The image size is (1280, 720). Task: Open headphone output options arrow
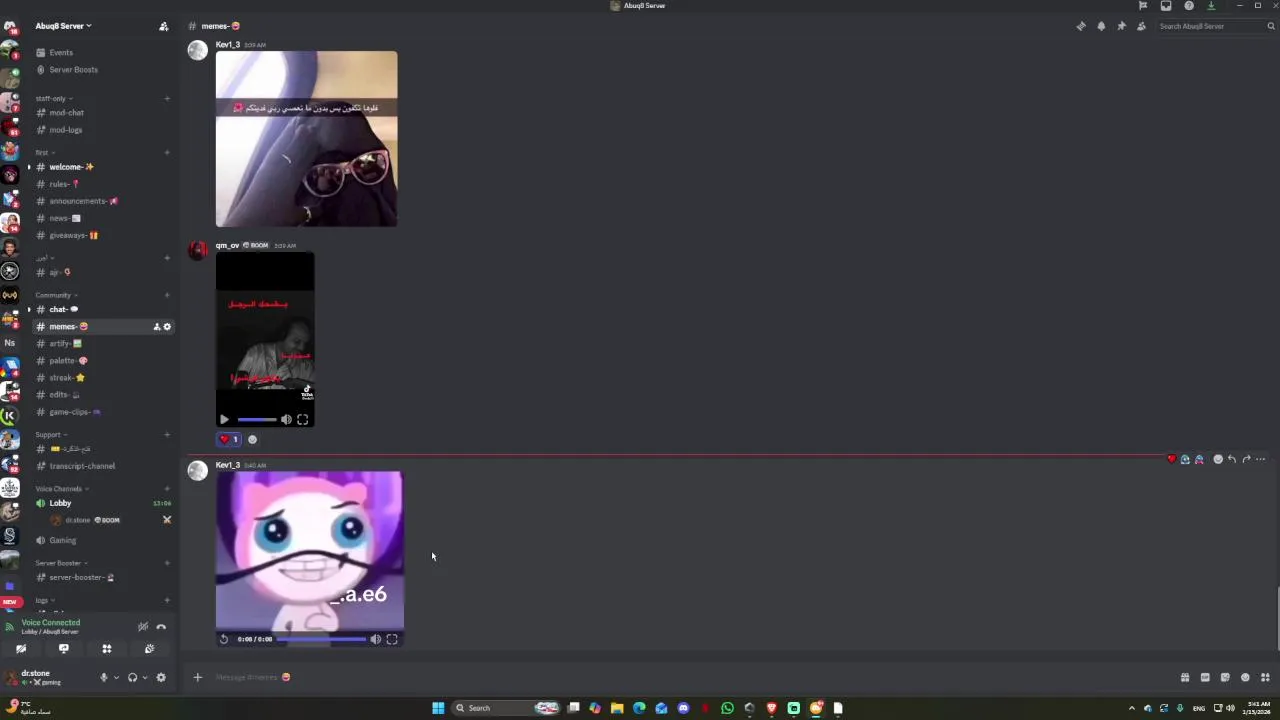point(145,677)
